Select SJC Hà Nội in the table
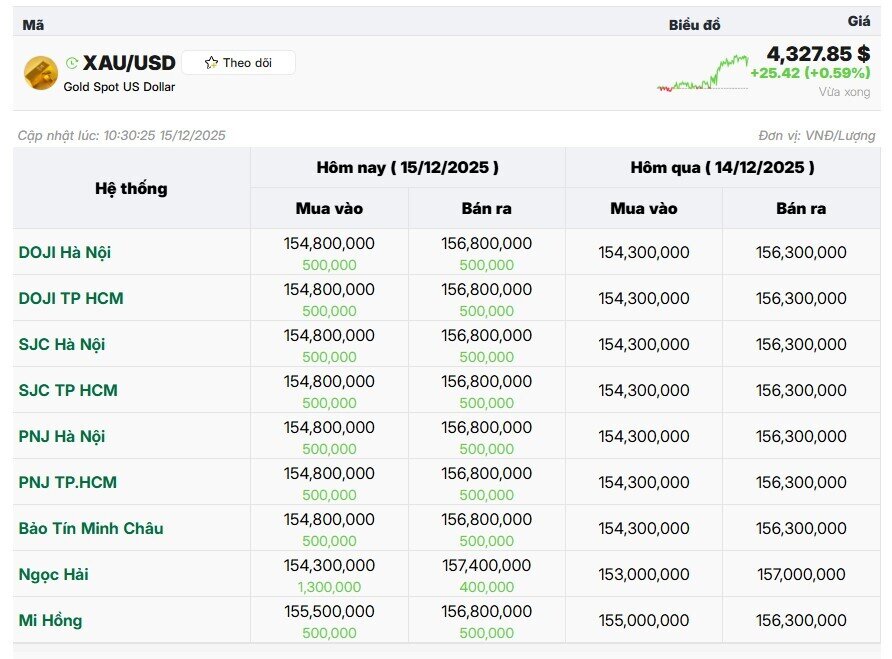This screenshot has width=892, height=659. 62,344
